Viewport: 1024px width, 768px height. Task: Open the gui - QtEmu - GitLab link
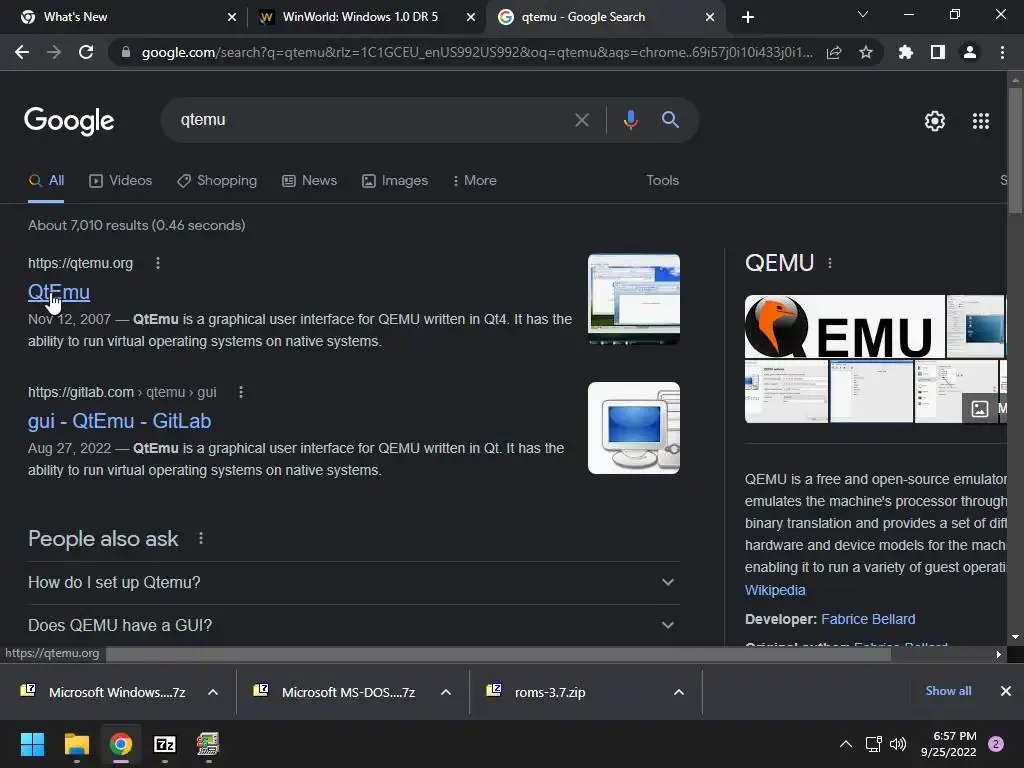point(120,421)
